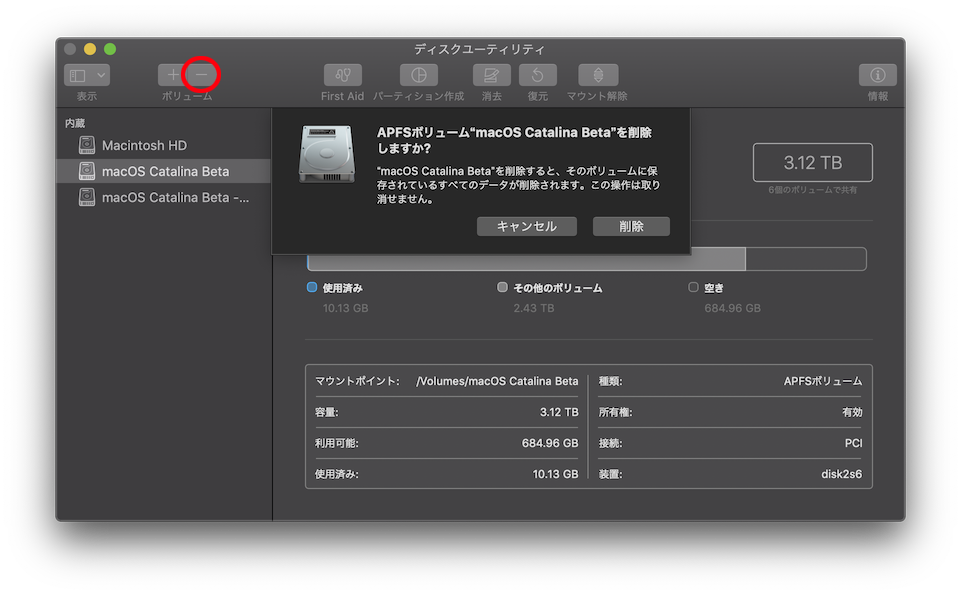
Task: Delete volume using the minus button
Action: [x=202, y=75]
